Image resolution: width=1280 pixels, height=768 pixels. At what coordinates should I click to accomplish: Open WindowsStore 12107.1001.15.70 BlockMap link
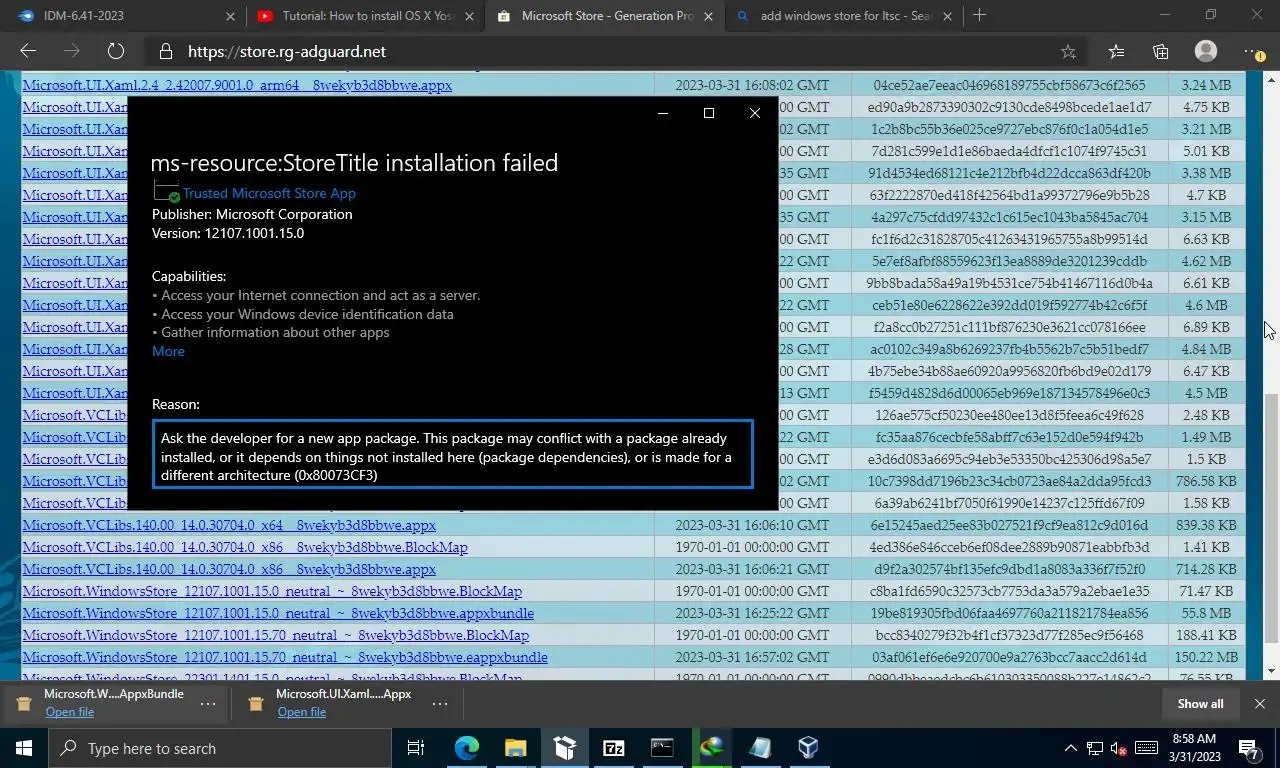click(276, 635)
